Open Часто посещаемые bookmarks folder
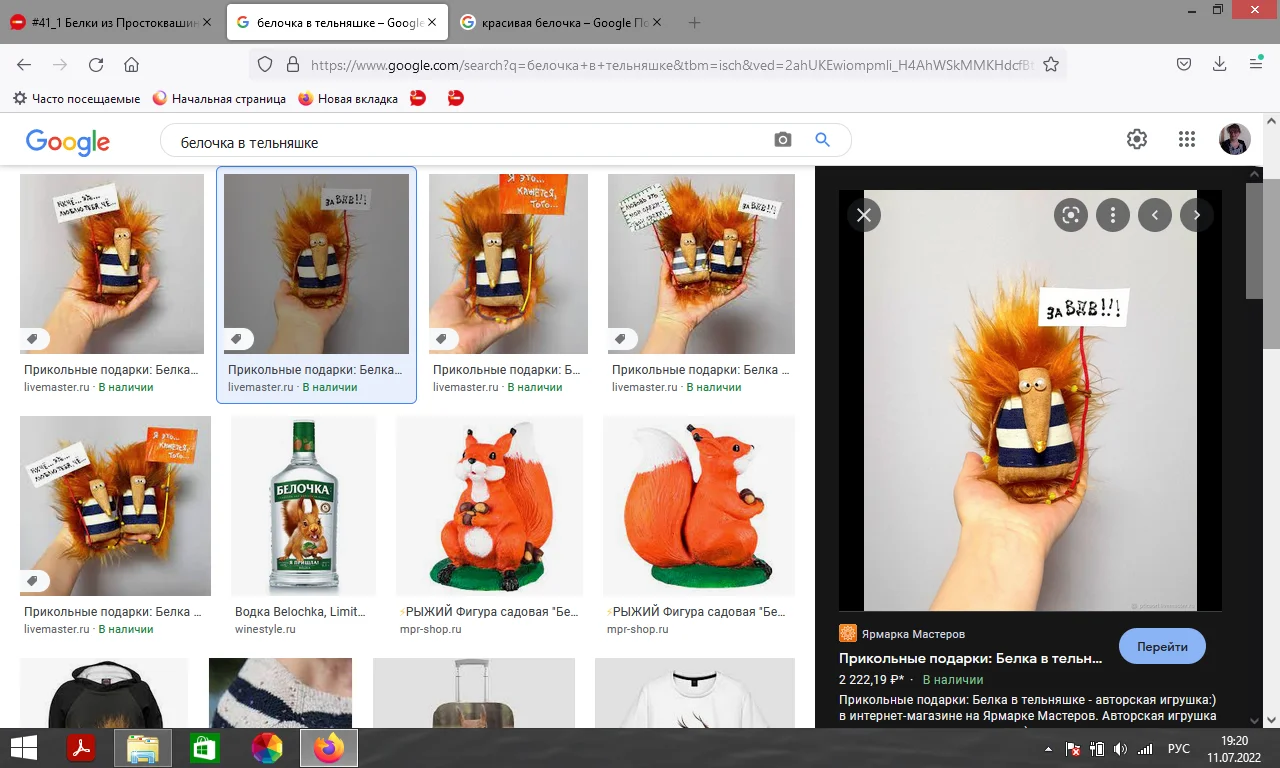This screenshot has height=768, width=1280. pos(76,99)
